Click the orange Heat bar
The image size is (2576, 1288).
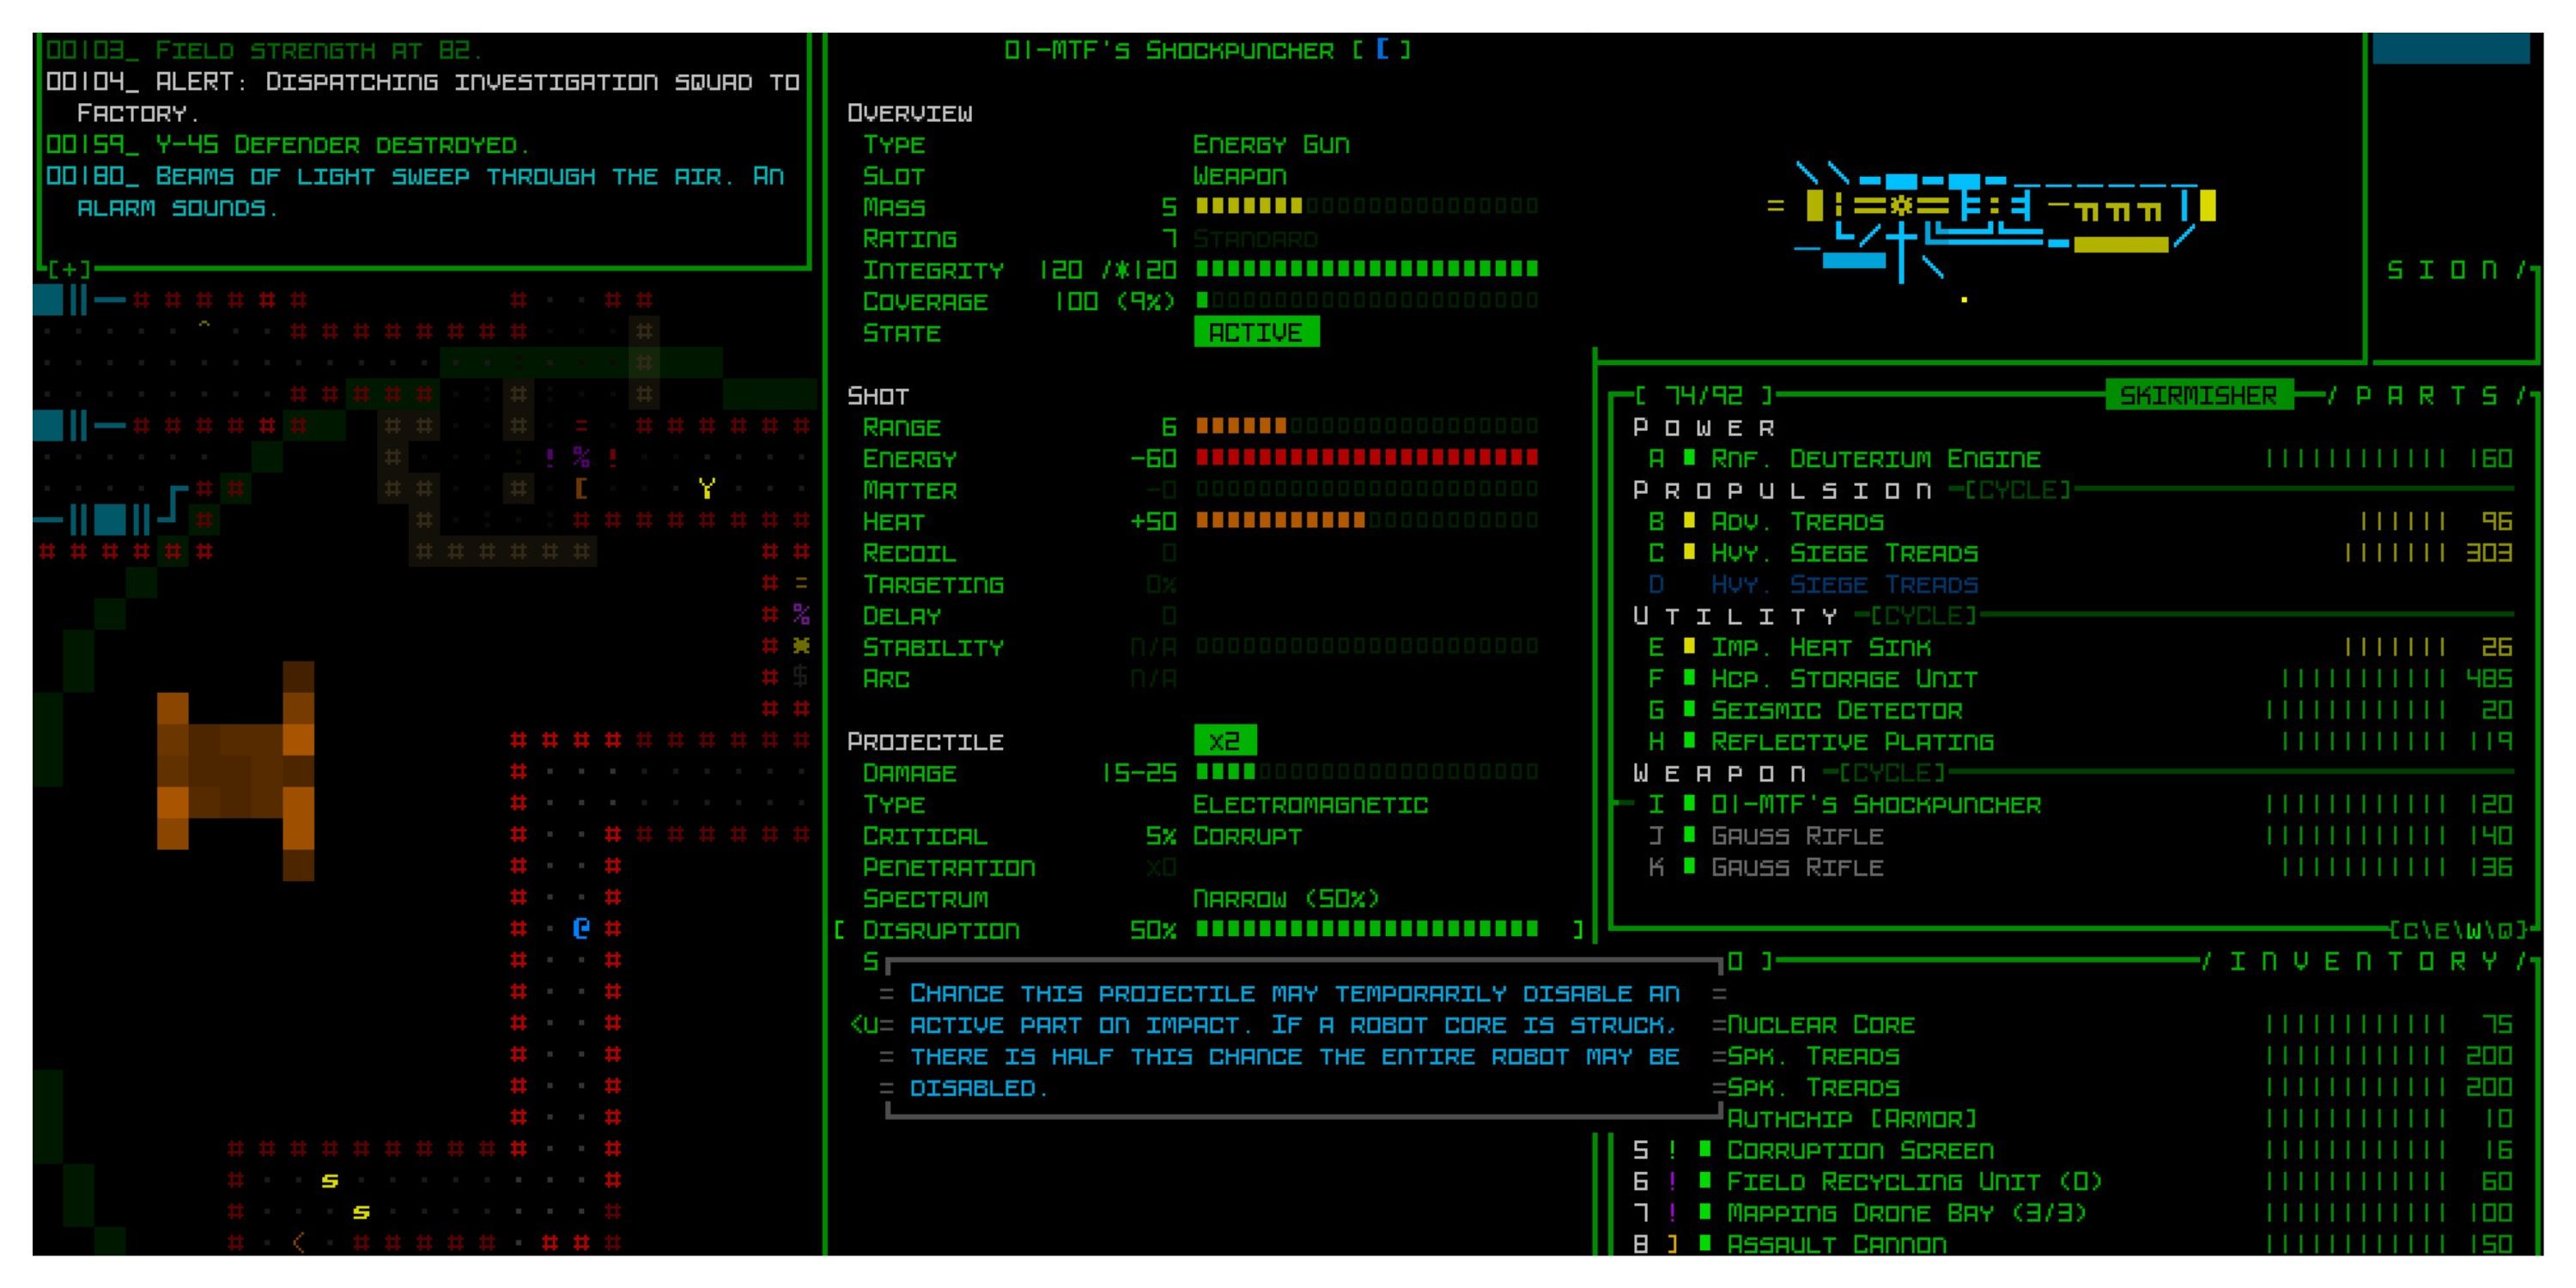[x=1281, y=521]
